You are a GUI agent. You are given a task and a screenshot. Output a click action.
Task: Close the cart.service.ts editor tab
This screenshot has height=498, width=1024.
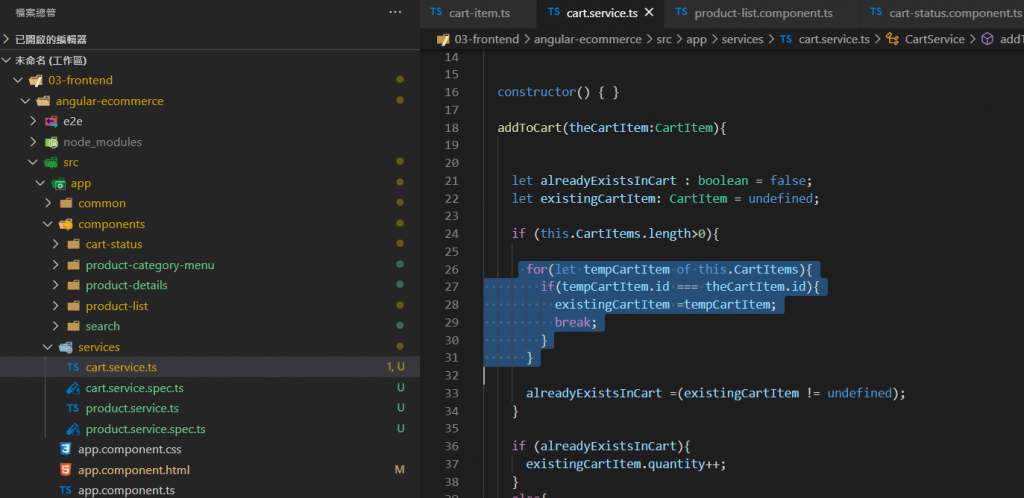649,12
